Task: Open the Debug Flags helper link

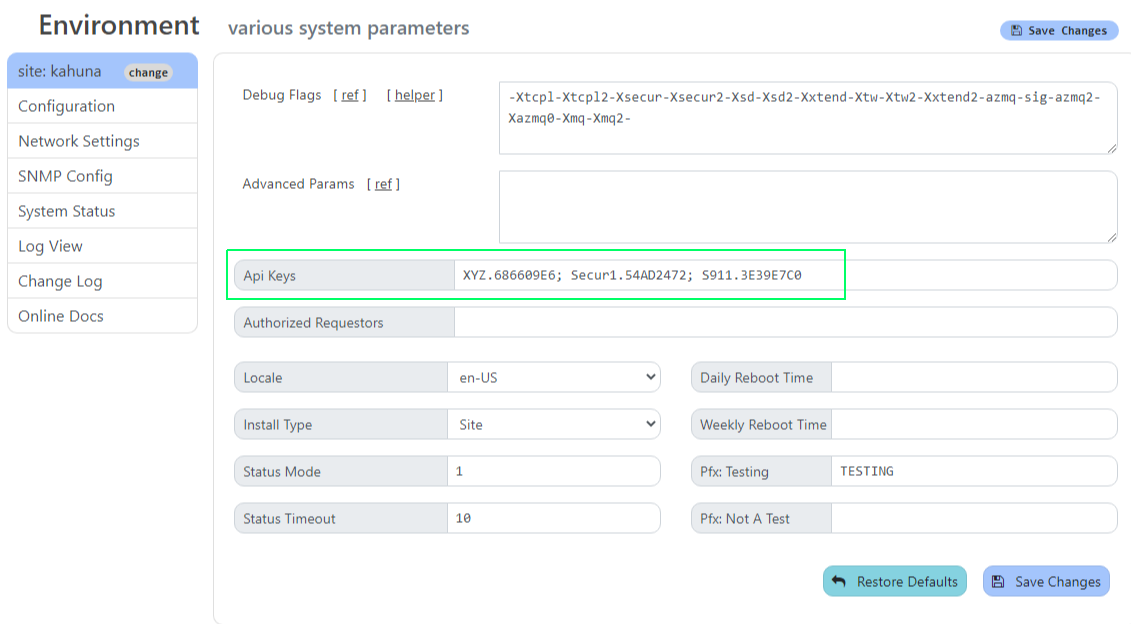Action: (415, 95)
